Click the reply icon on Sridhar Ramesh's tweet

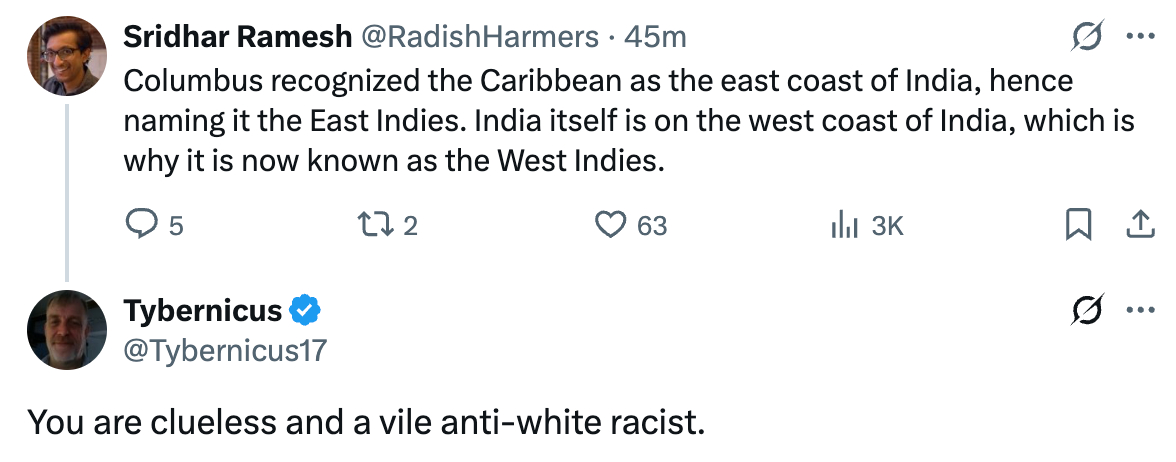point(137,226)
